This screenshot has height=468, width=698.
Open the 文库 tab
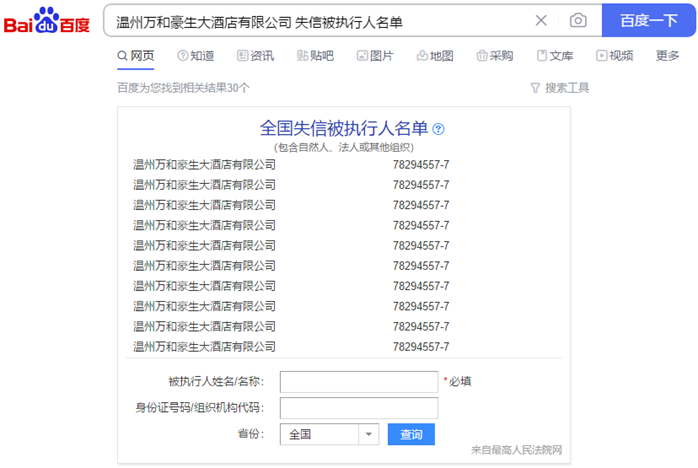[x=555, y=56]
